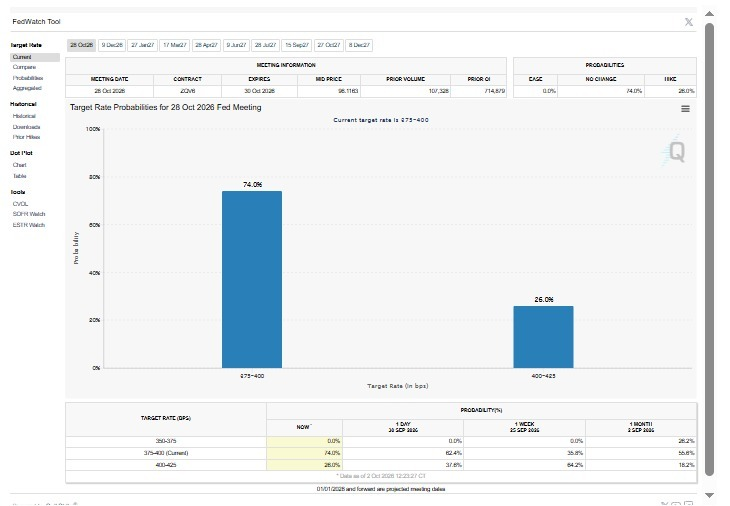The height and width of the screenshot is (506, 730).
Task: Click the '26.0%' label above the bar
Action: 544,299
